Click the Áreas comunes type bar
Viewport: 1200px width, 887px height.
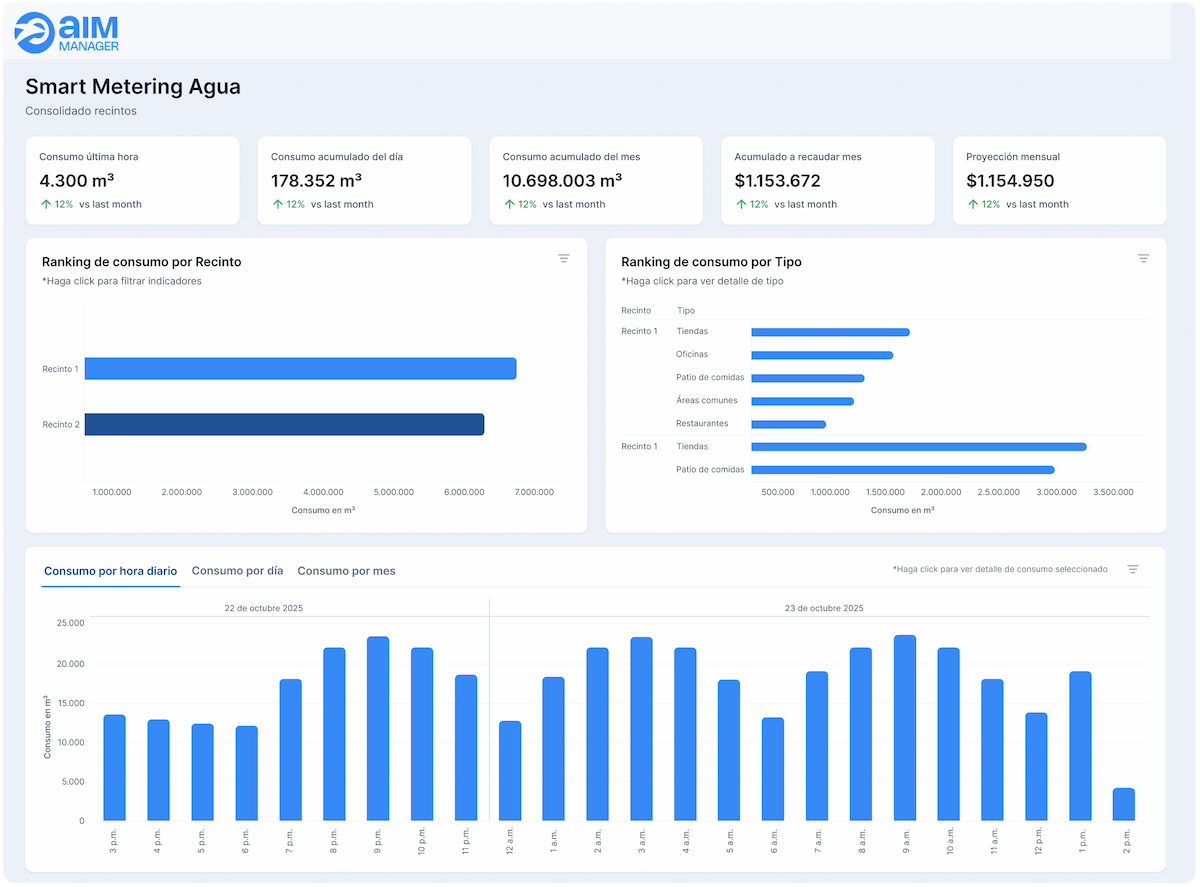pyautogui.click(x=802, y=401)
